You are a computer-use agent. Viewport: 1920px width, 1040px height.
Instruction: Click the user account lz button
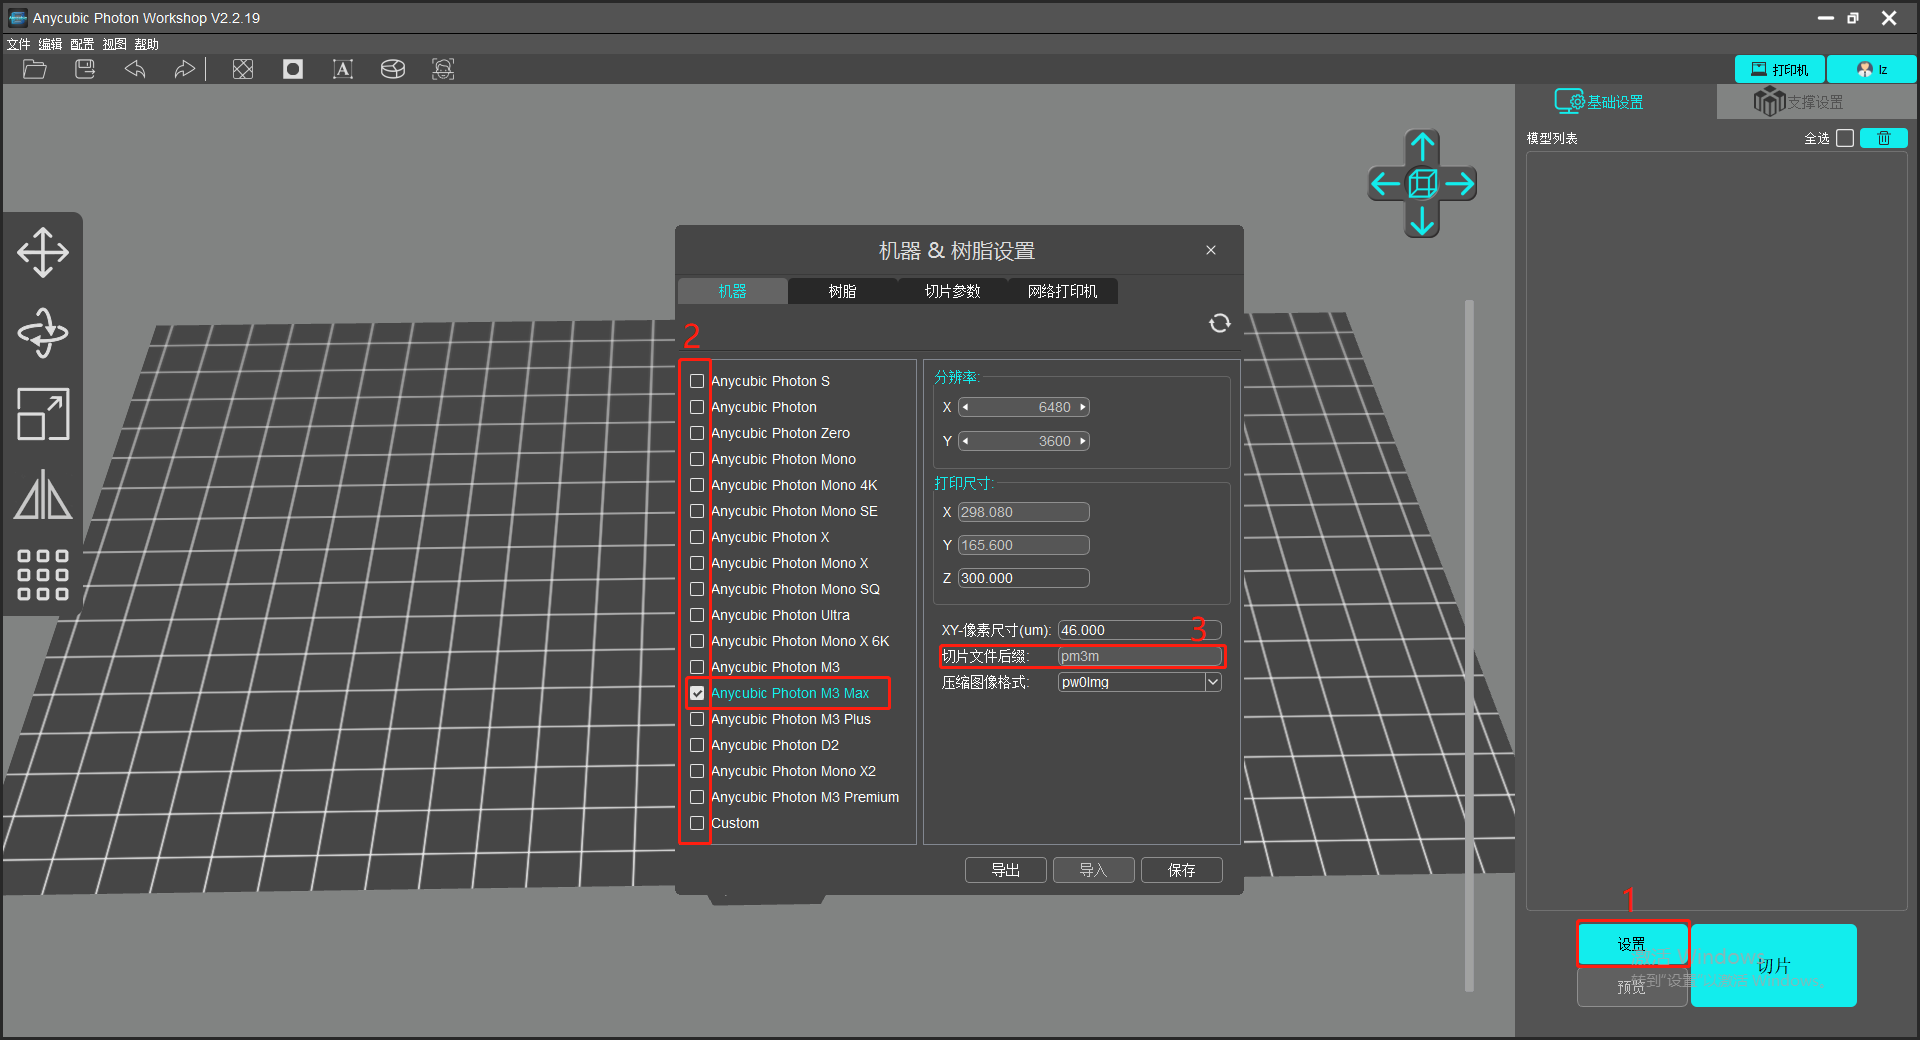coord(1872,69)
